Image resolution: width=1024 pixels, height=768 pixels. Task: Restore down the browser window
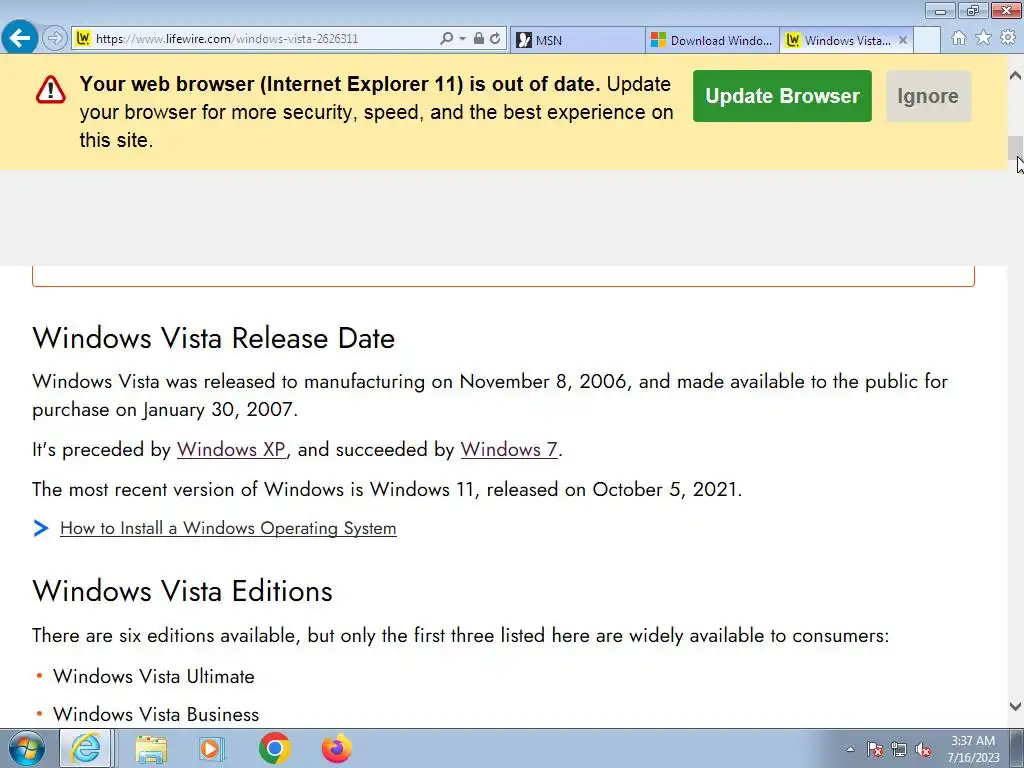[x=973, y=10]
